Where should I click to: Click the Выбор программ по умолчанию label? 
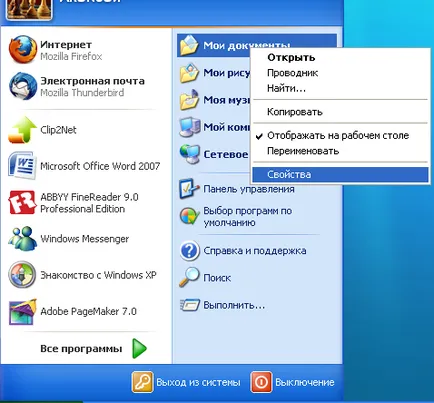pos(248,217)
